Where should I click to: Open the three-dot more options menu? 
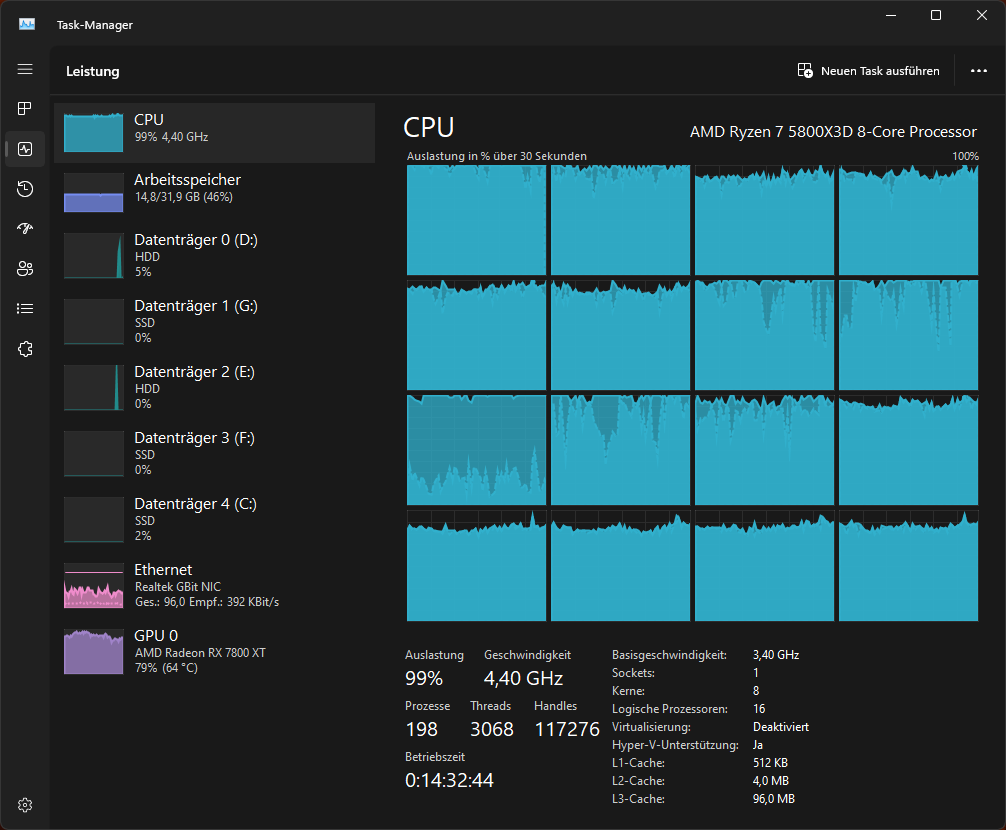click(978, 71)
